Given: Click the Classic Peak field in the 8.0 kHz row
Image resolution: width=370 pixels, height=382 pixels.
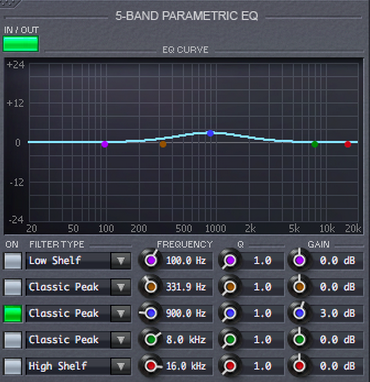Looking at the screenshot, I should pos(68,340).
